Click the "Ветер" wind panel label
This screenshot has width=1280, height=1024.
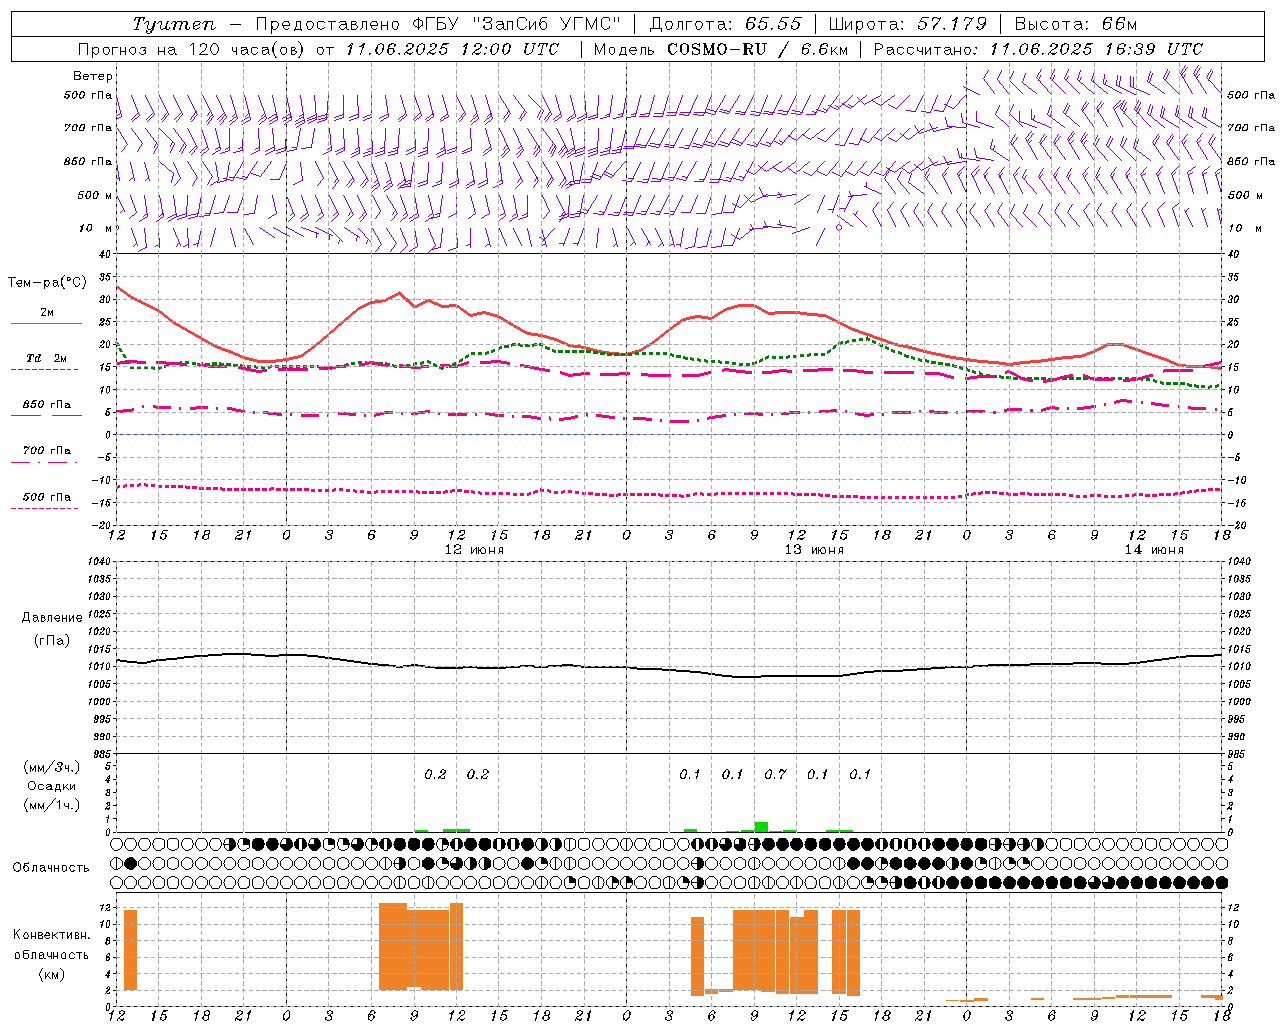tap(93, 76)
